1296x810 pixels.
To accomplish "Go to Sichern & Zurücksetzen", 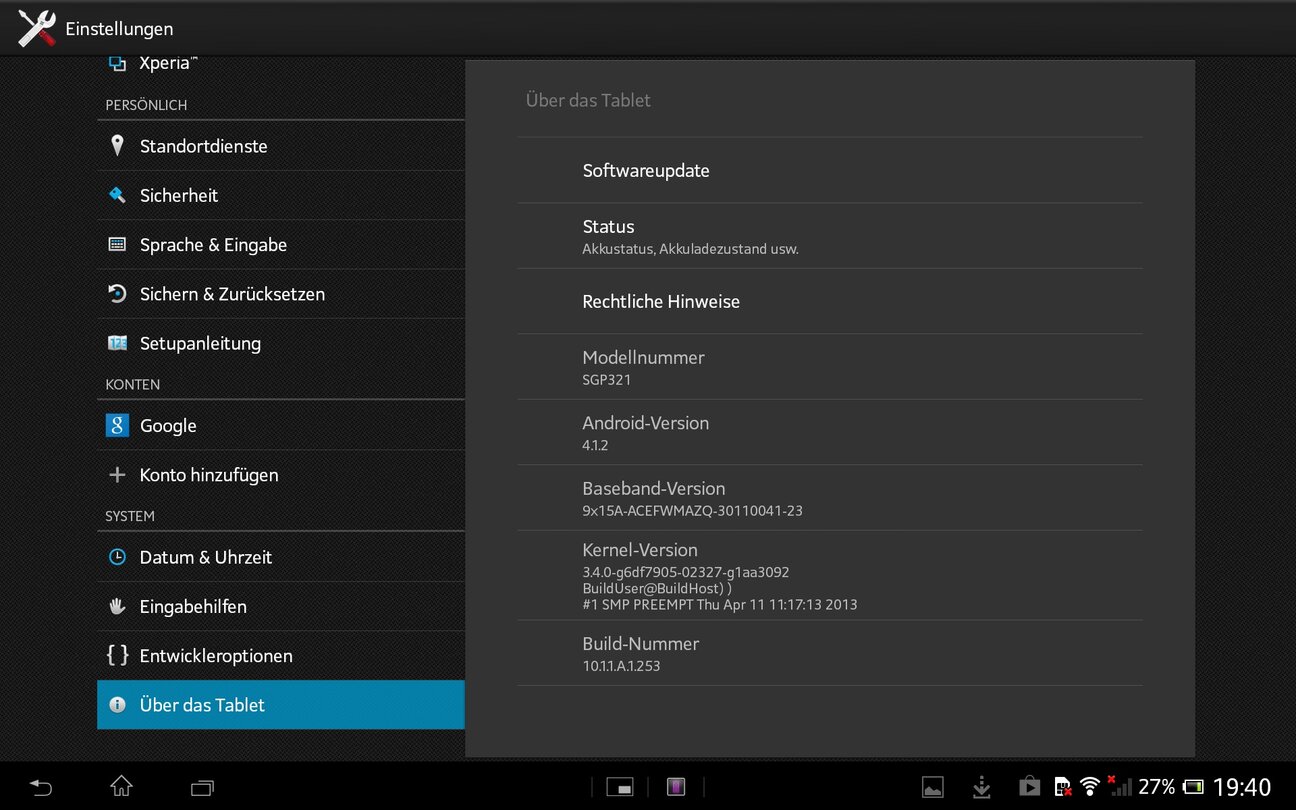I will click(232, 294).
